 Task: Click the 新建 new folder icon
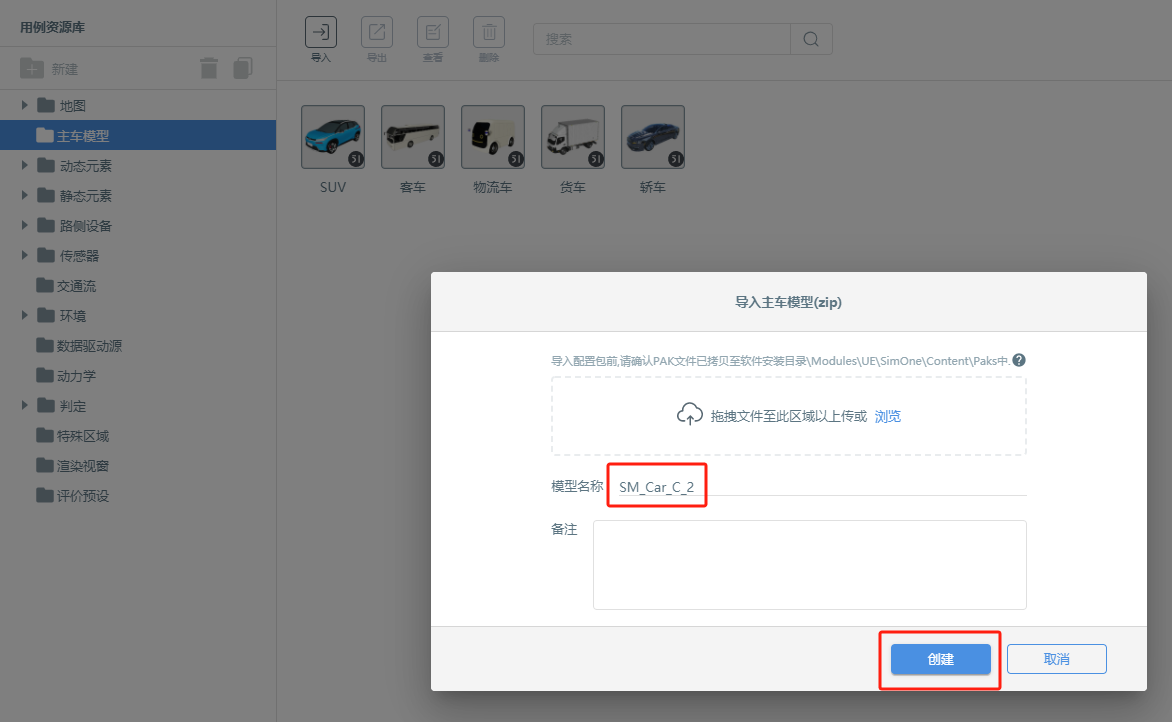(x=31, y=69)
